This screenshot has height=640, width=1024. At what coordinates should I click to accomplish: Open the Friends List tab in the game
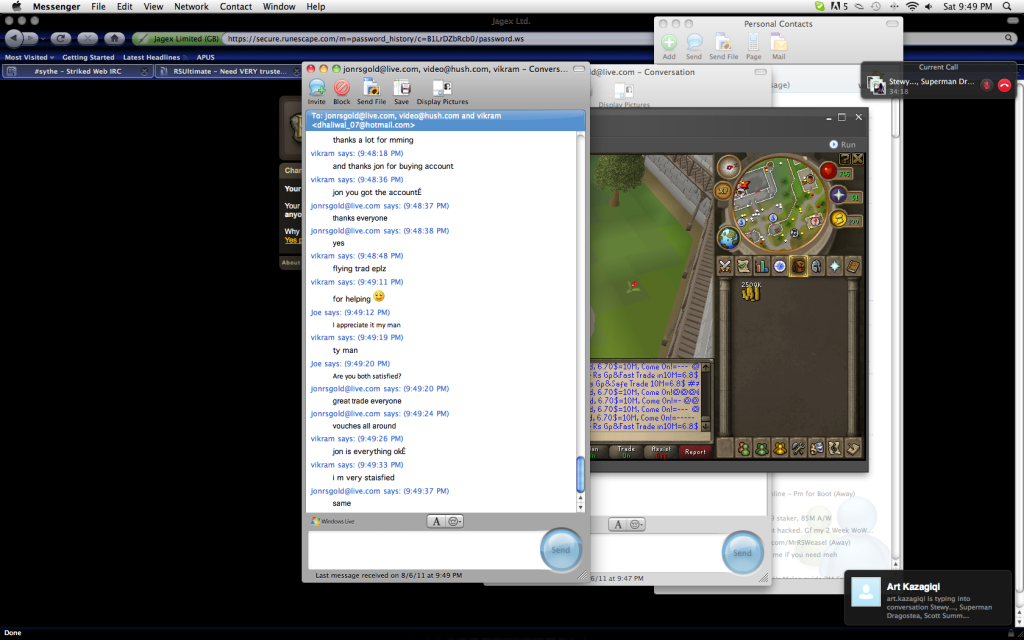coord(743,448)
